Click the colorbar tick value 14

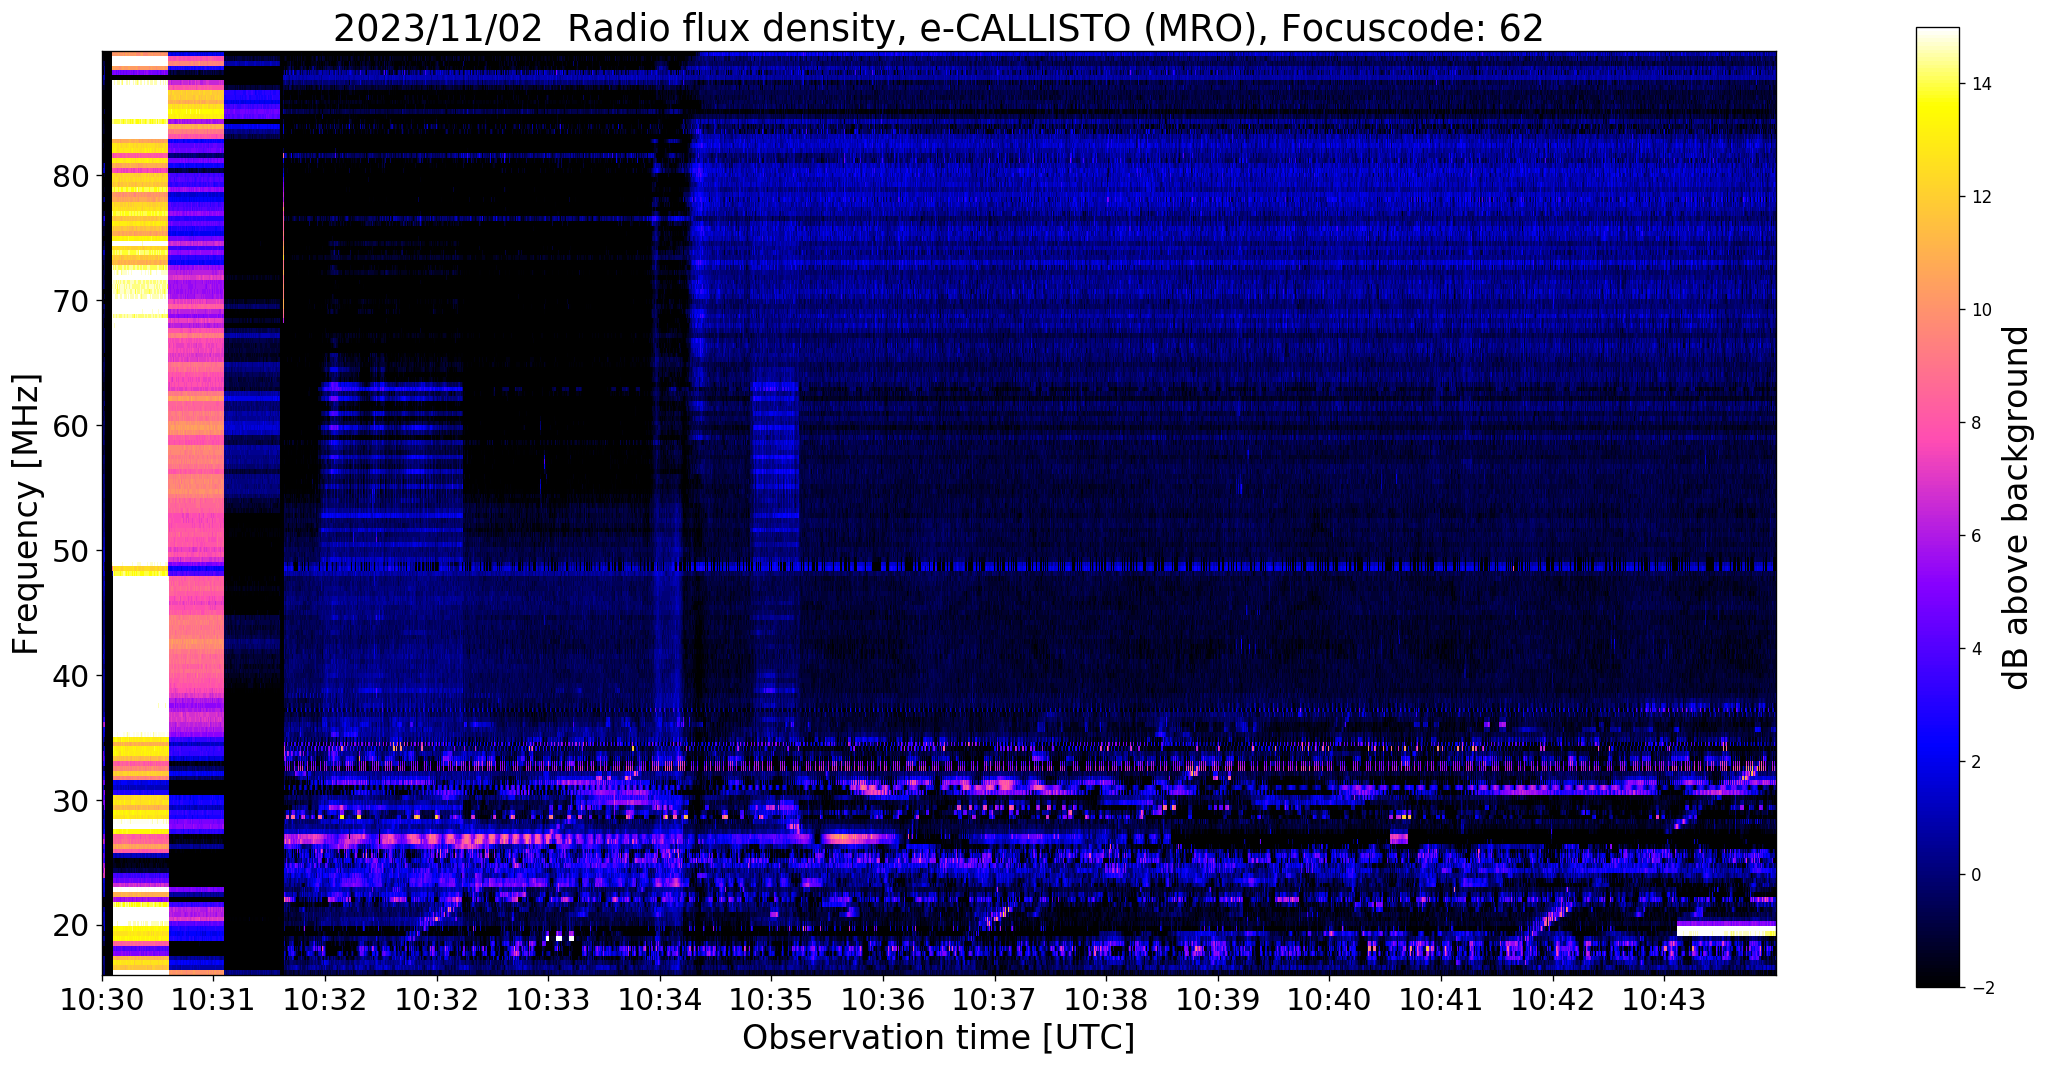[1984, 84]
